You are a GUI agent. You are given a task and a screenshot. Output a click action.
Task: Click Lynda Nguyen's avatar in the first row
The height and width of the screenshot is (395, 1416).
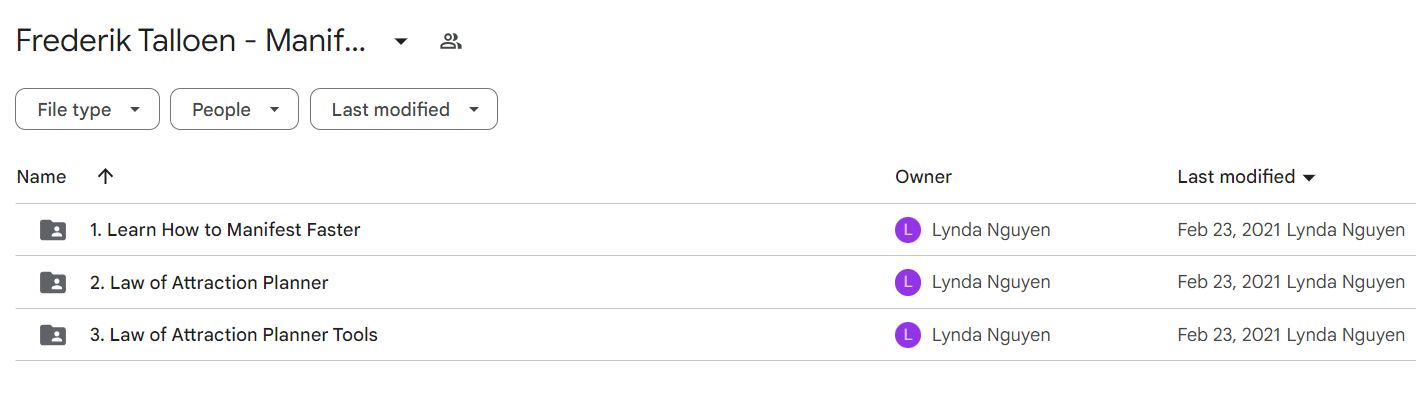click(907, 230)
